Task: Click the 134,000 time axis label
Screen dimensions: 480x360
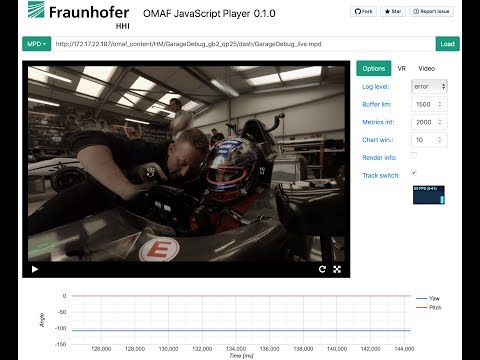Action: coord(236,349)
